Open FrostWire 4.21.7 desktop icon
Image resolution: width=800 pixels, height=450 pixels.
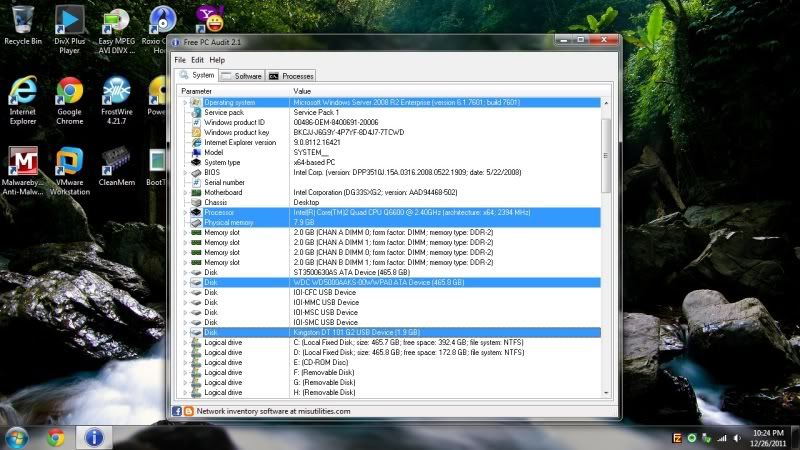(116, 101)
